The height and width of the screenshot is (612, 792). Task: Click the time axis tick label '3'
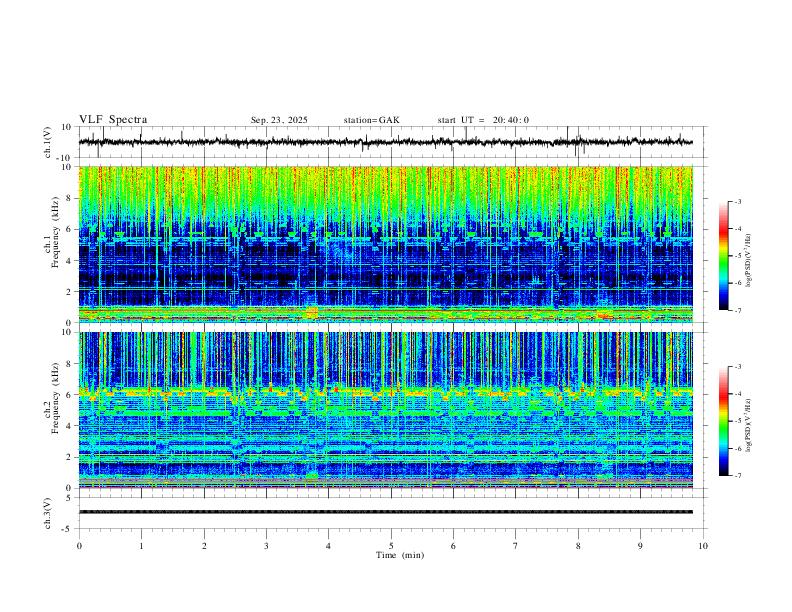[266, 546]
